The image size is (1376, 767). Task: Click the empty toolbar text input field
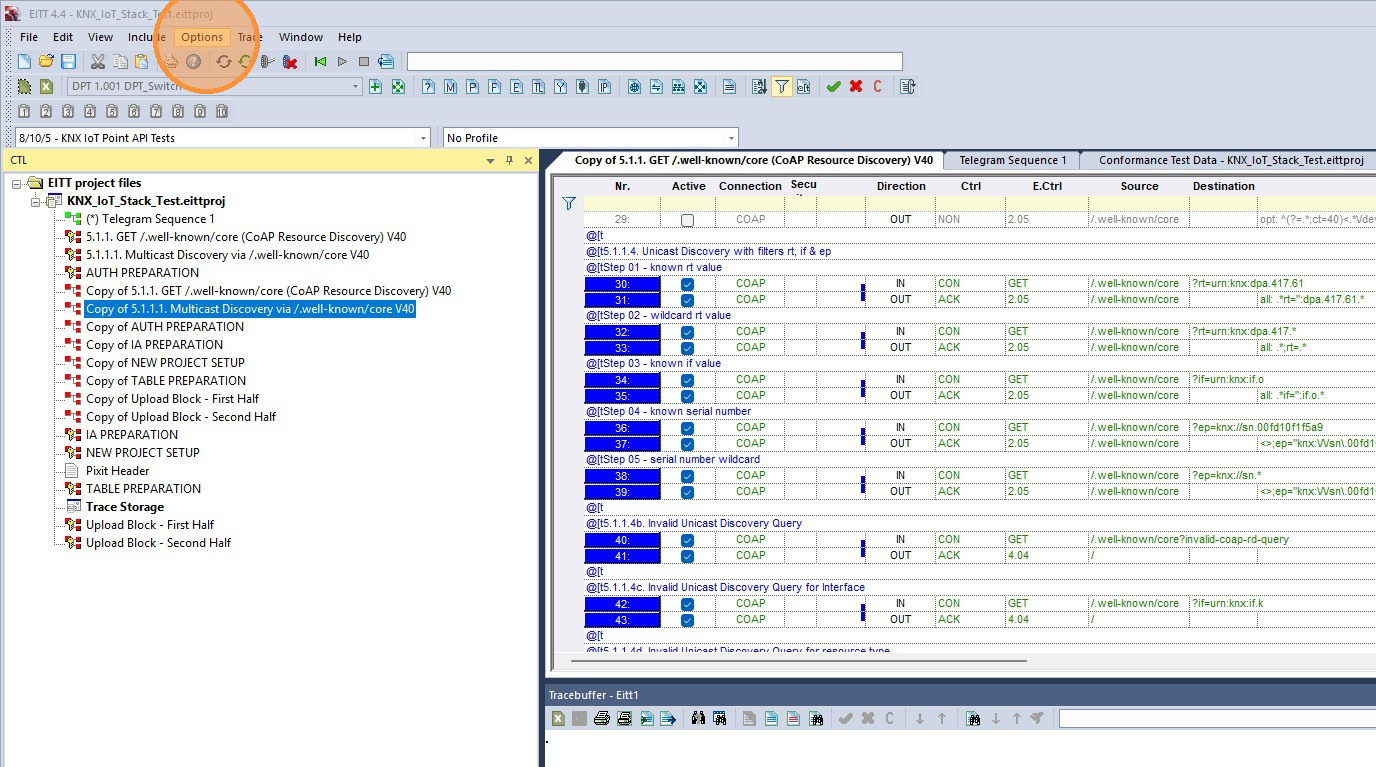click(654, 62)
